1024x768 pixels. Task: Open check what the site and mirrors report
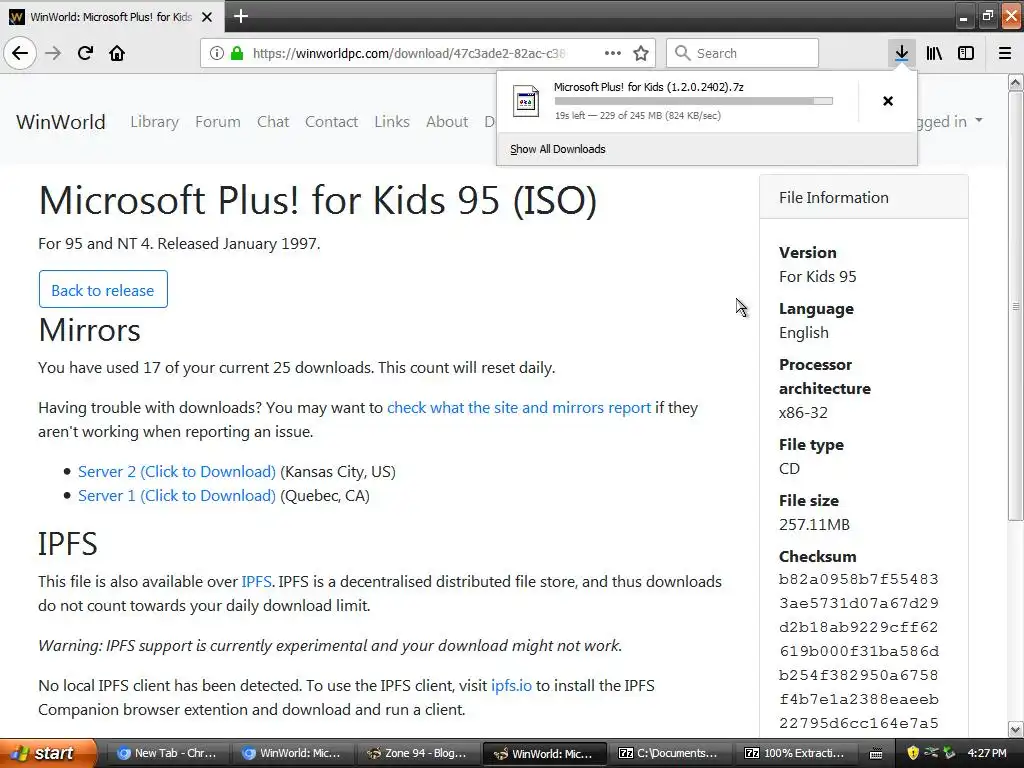(x=519, y=408)
